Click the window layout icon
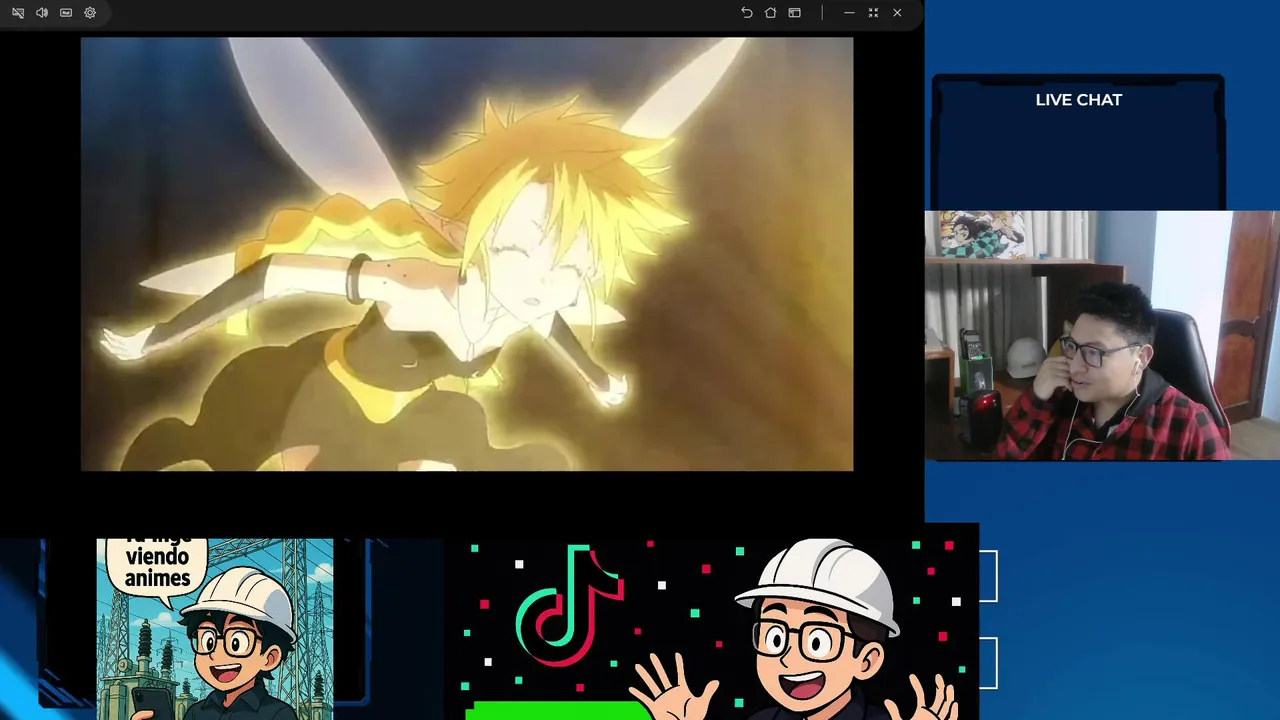Image resolution: width=1280 pixels, height=720 pixels. (x=794, y=13)
